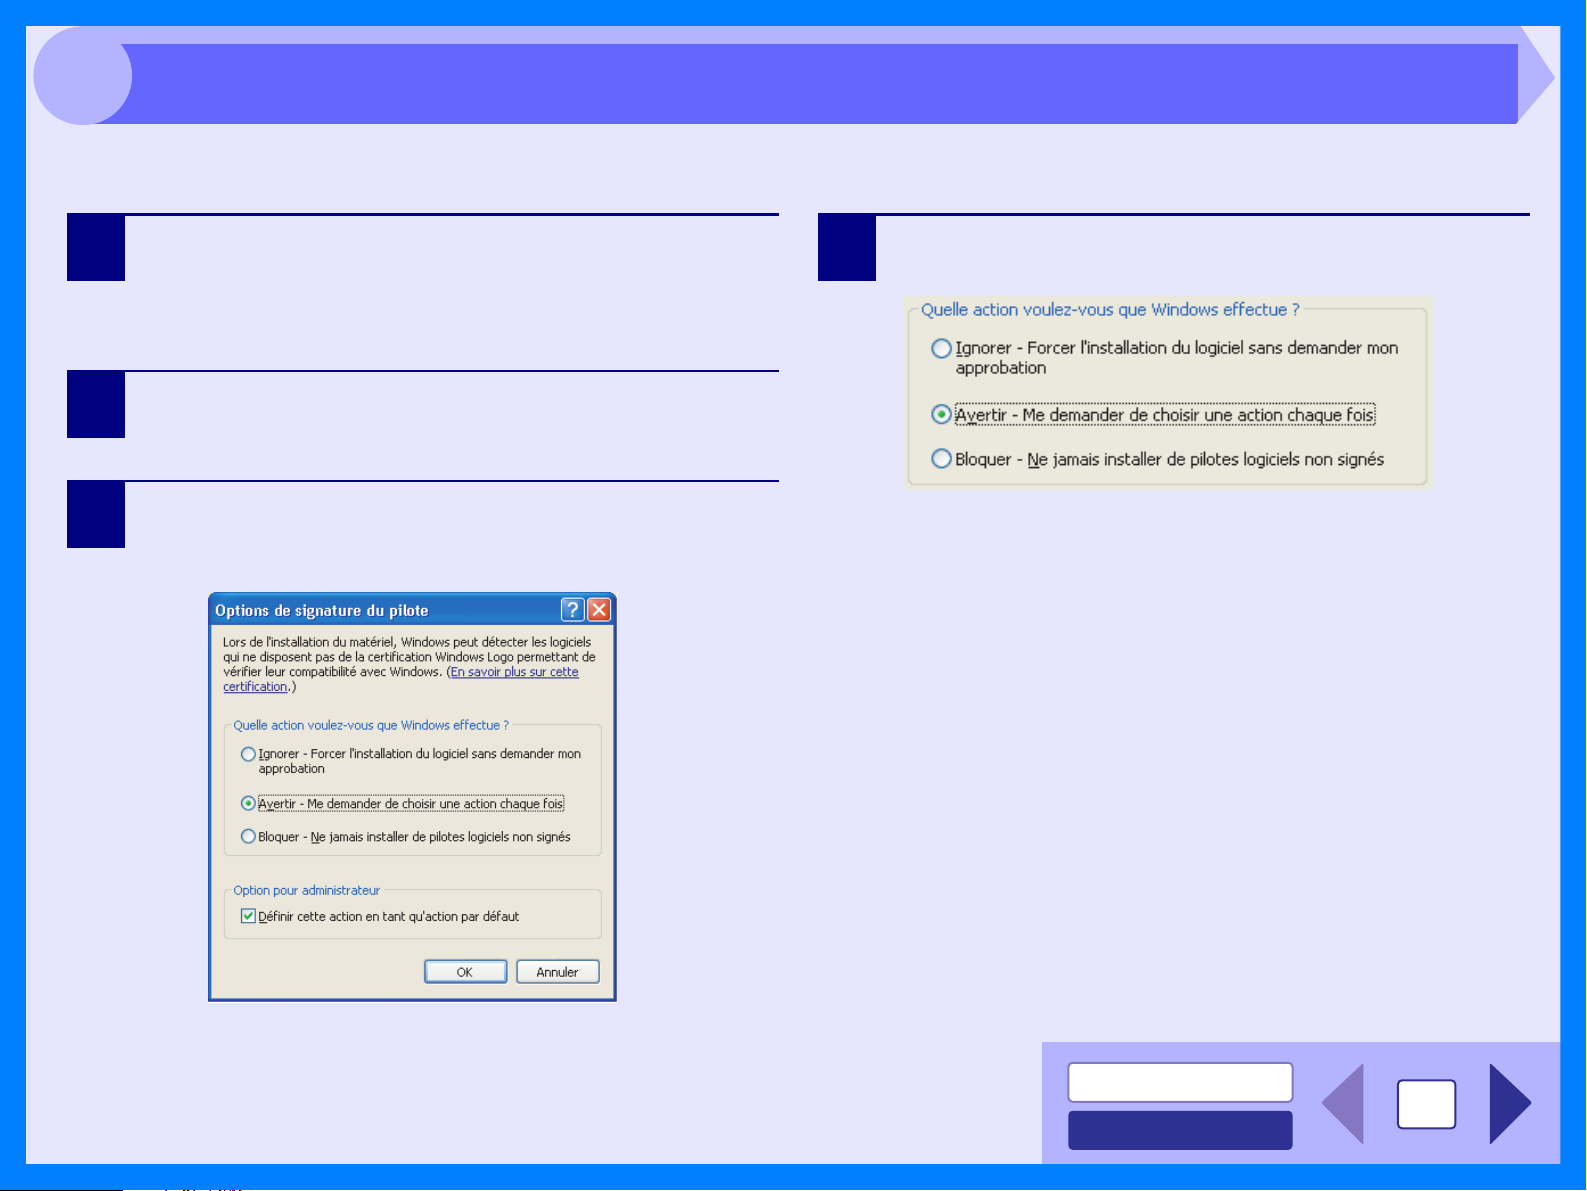
Task: Choose Ignorer option in the enlarged panel
Action: (x=941, y=348)
